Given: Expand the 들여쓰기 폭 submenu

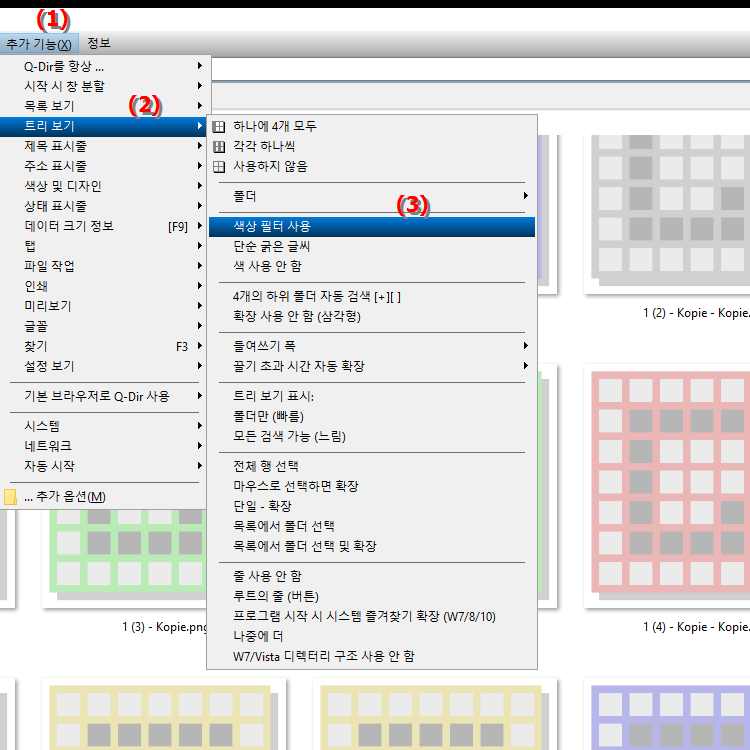Looking at the screenshot, I should click(372, 346).
